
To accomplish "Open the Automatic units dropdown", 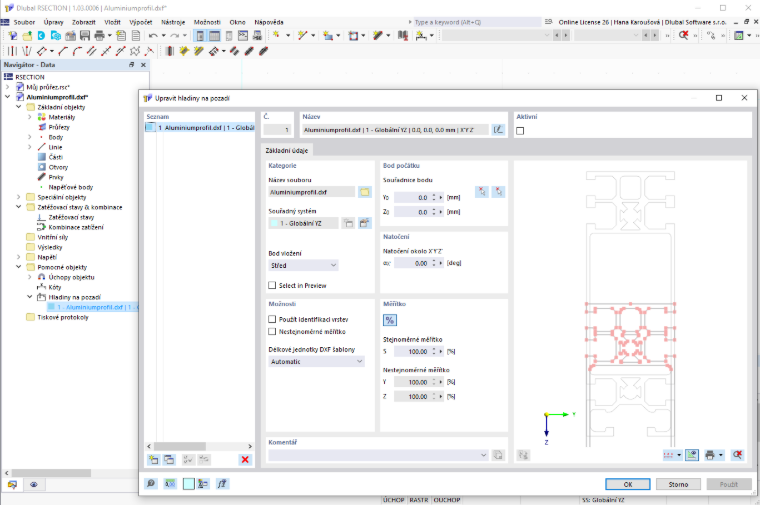I will point(316,362).
